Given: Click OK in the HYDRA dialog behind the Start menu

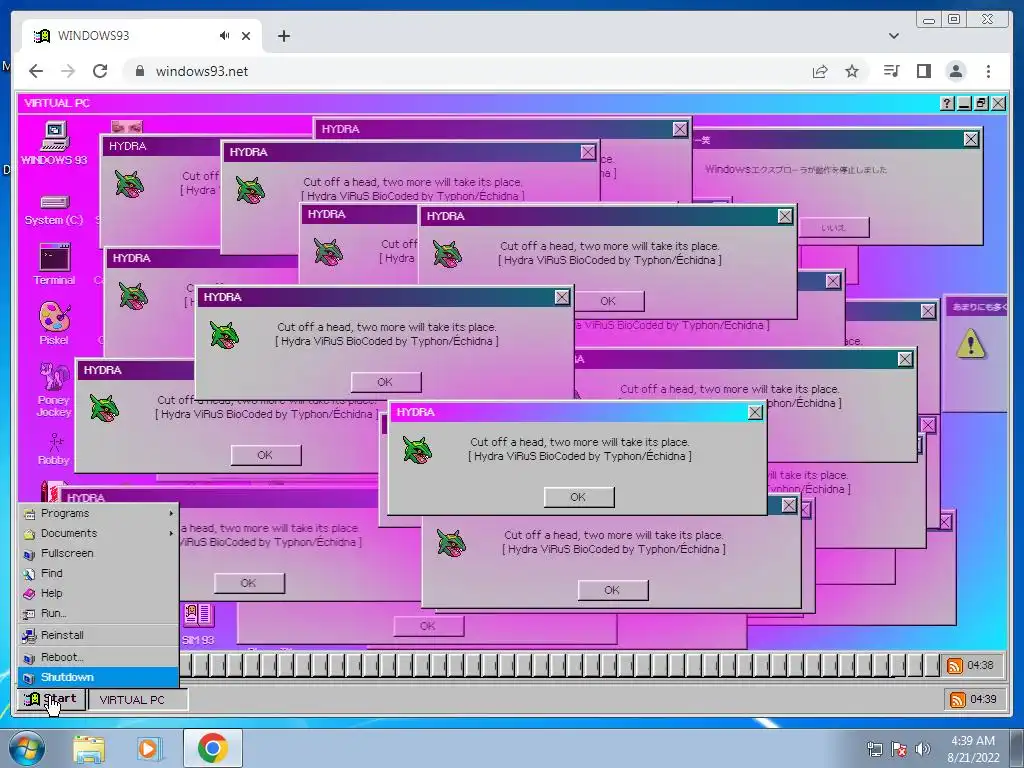Looking at the screenshot, I should [249, 583].
